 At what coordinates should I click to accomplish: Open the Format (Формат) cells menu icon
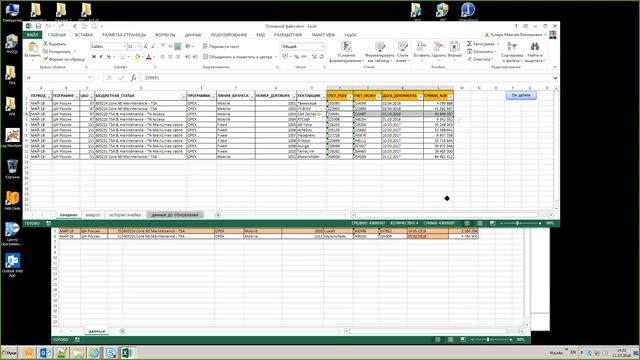tap(455, 49)
